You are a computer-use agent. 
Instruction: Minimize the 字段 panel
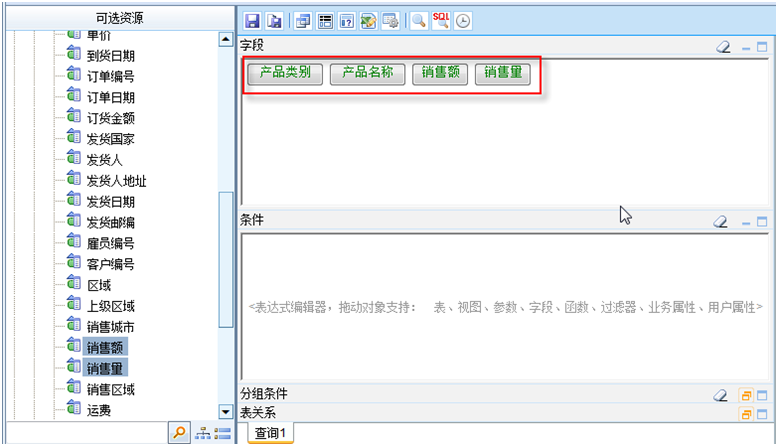tap(746, 48)
